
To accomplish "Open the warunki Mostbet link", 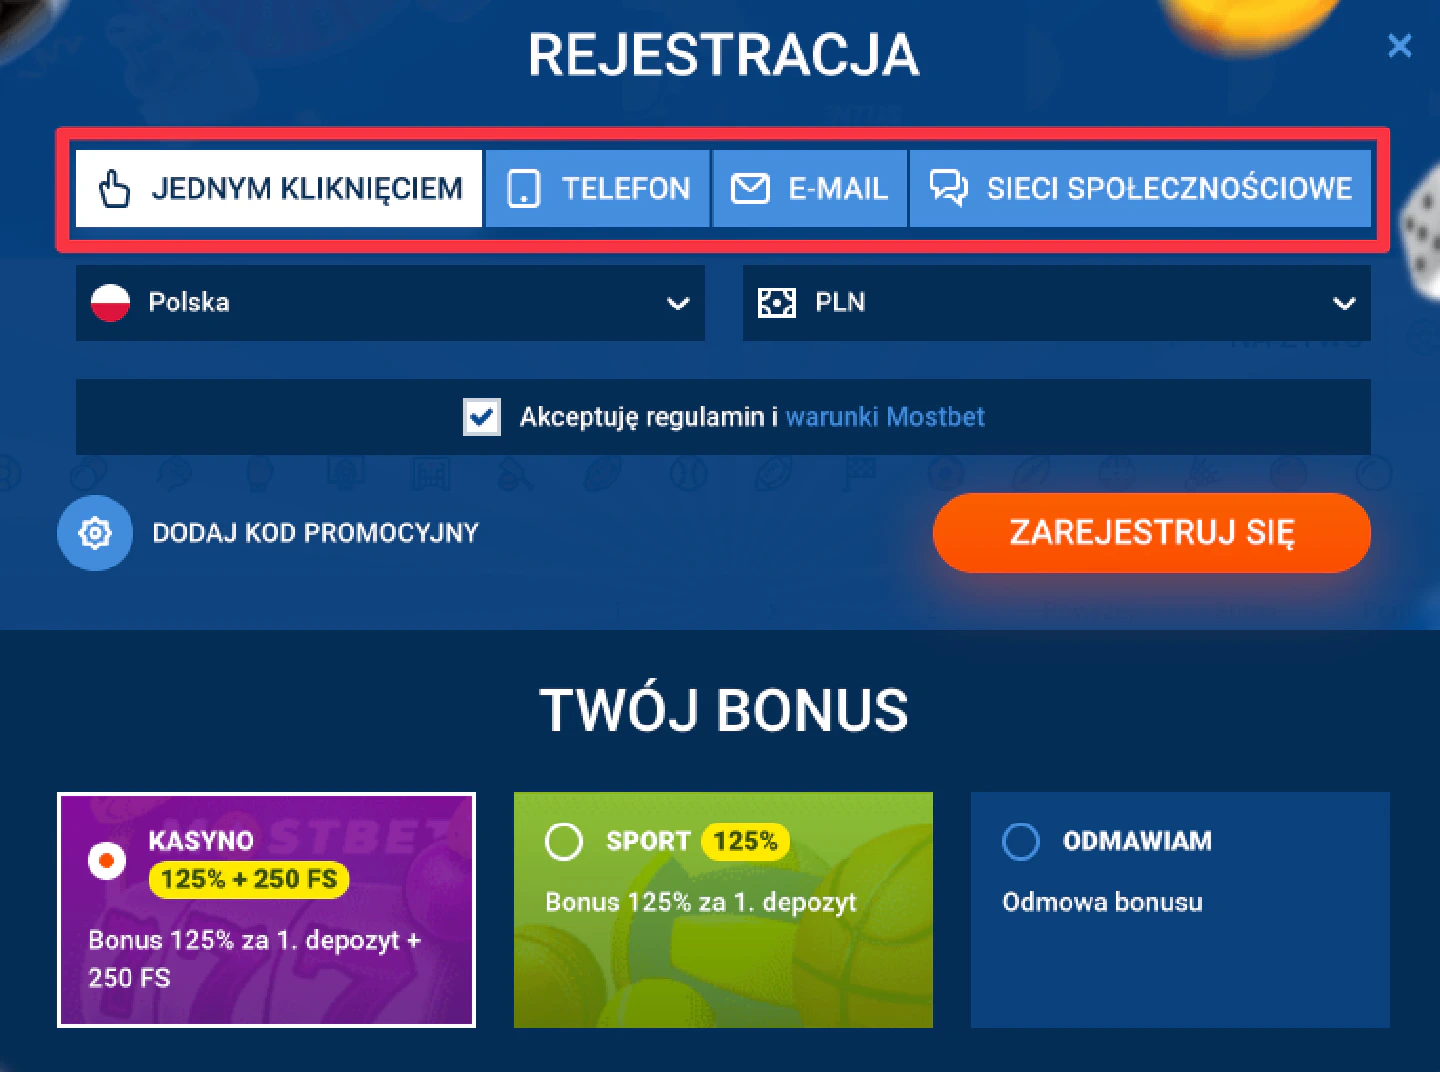I will coord(885,417).
